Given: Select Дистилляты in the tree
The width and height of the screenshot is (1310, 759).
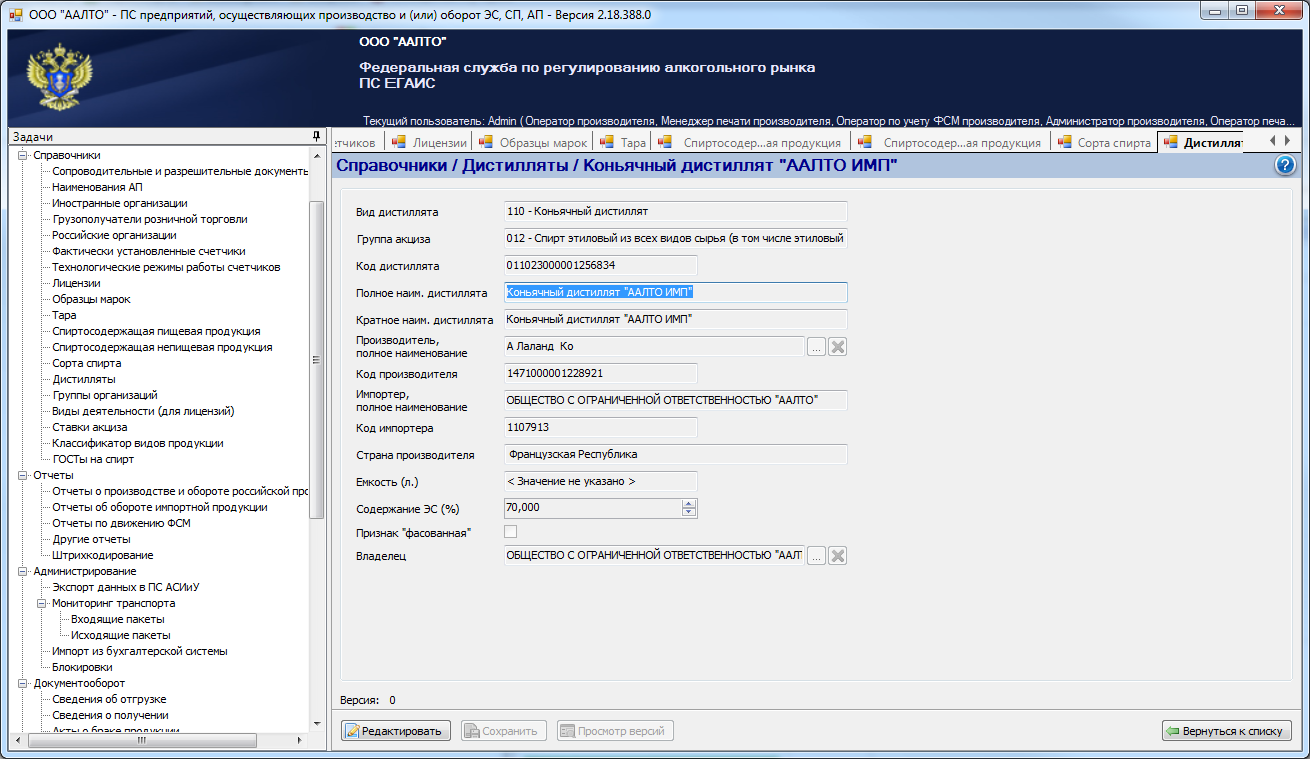Looking at the screenshot, I should tap(83, 379).
